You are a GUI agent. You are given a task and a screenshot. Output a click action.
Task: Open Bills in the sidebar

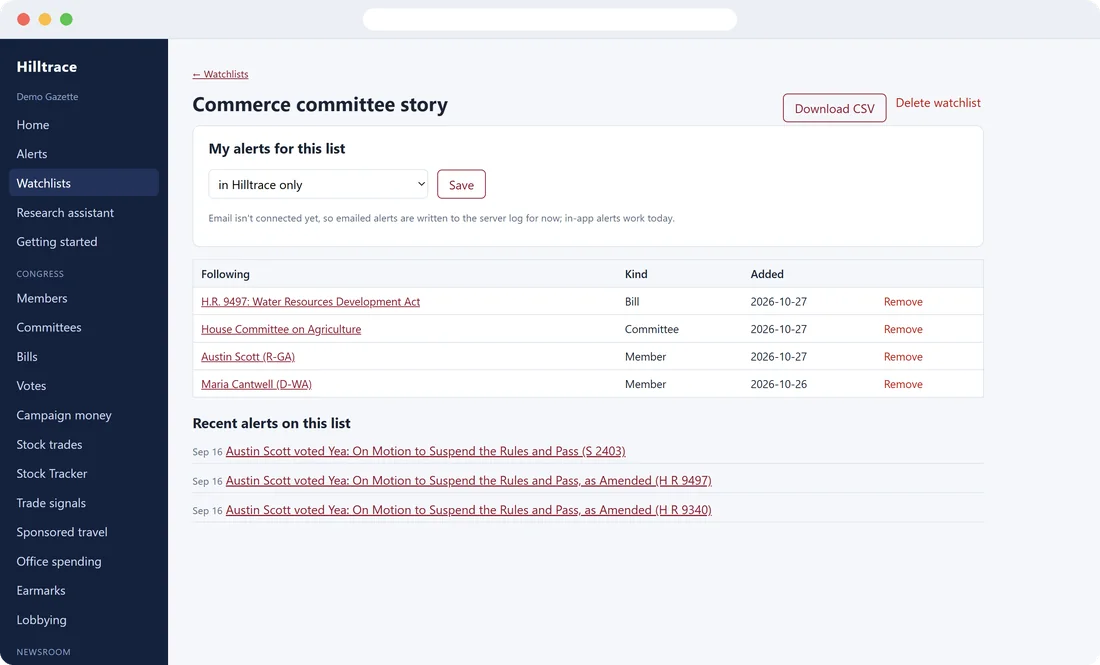[27, 356]
